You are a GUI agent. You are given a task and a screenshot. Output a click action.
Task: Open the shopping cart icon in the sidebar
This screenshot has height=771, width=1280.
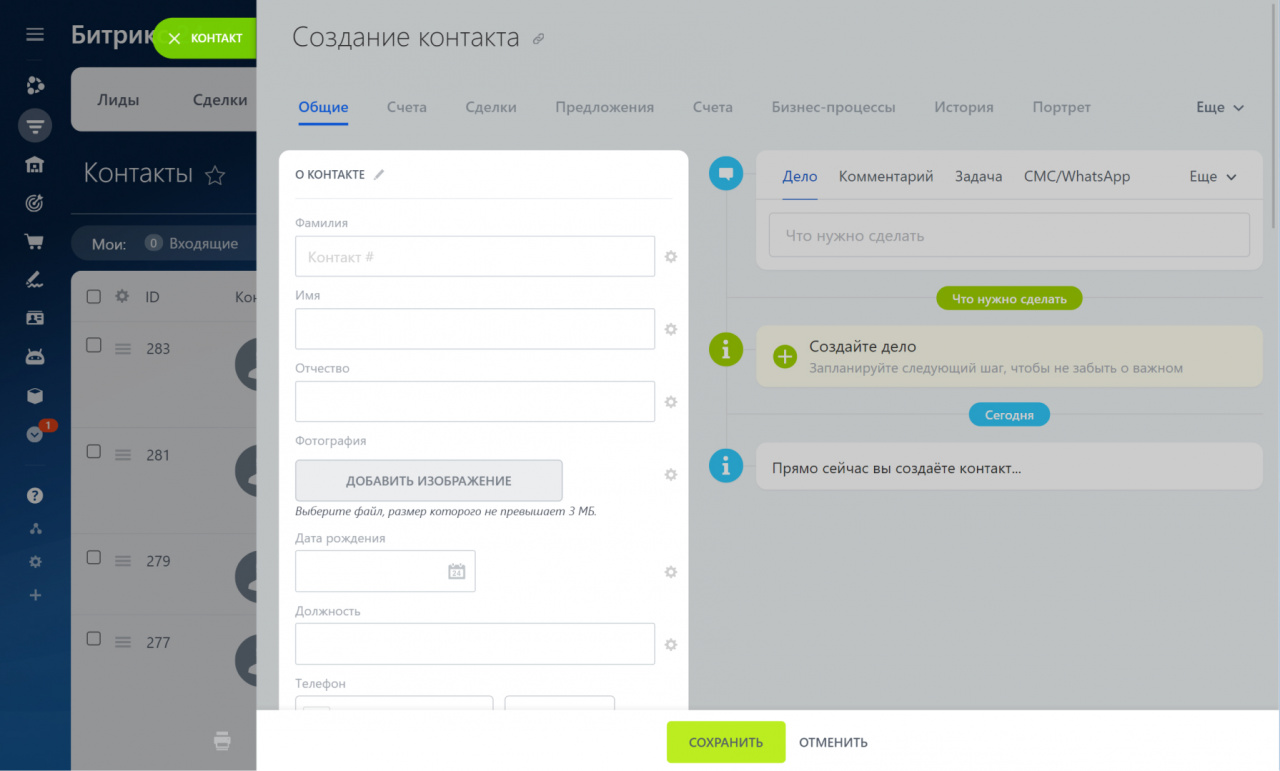click(x=35, y=241)
